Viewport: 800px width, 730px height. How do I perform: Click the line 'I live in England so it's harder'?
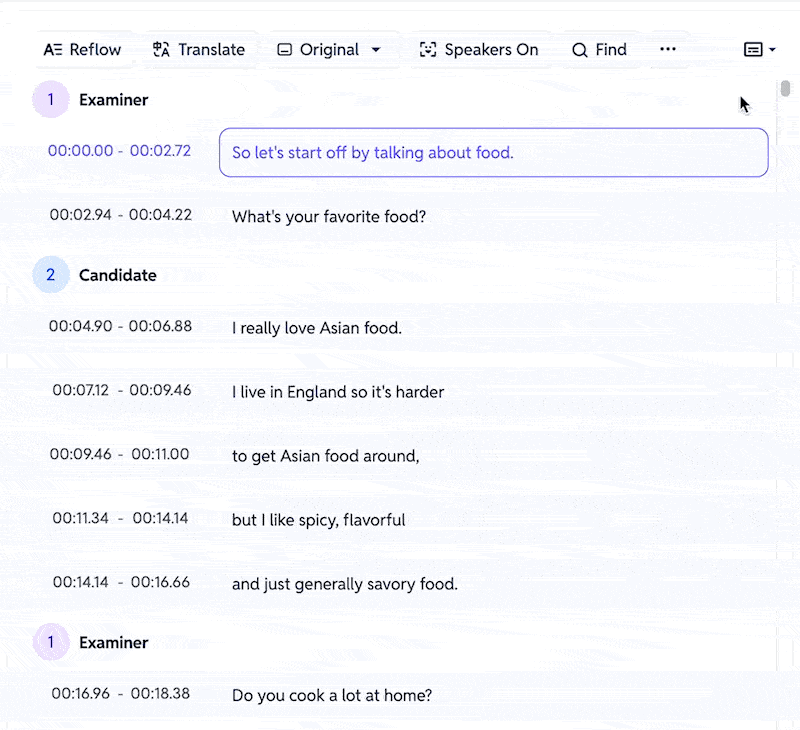(x=338, y=392)
